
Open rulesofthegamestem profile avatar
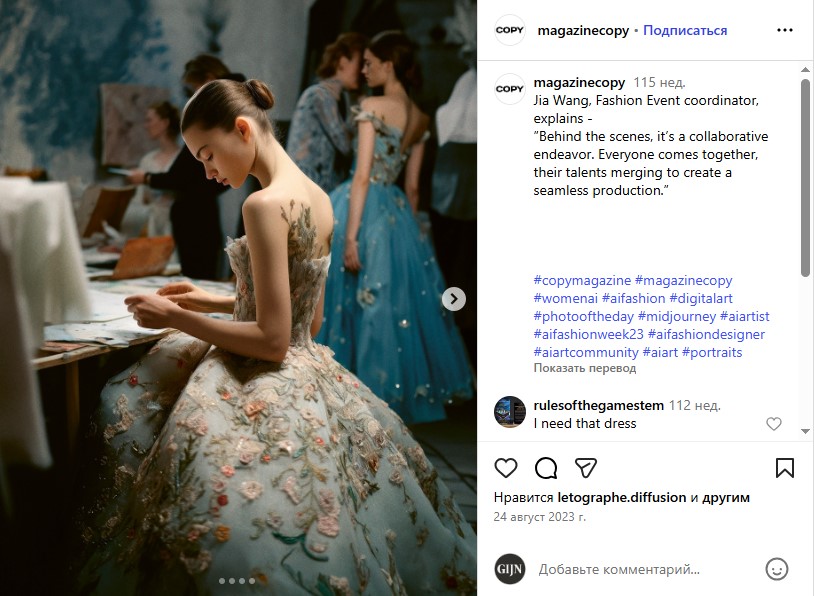509,412
